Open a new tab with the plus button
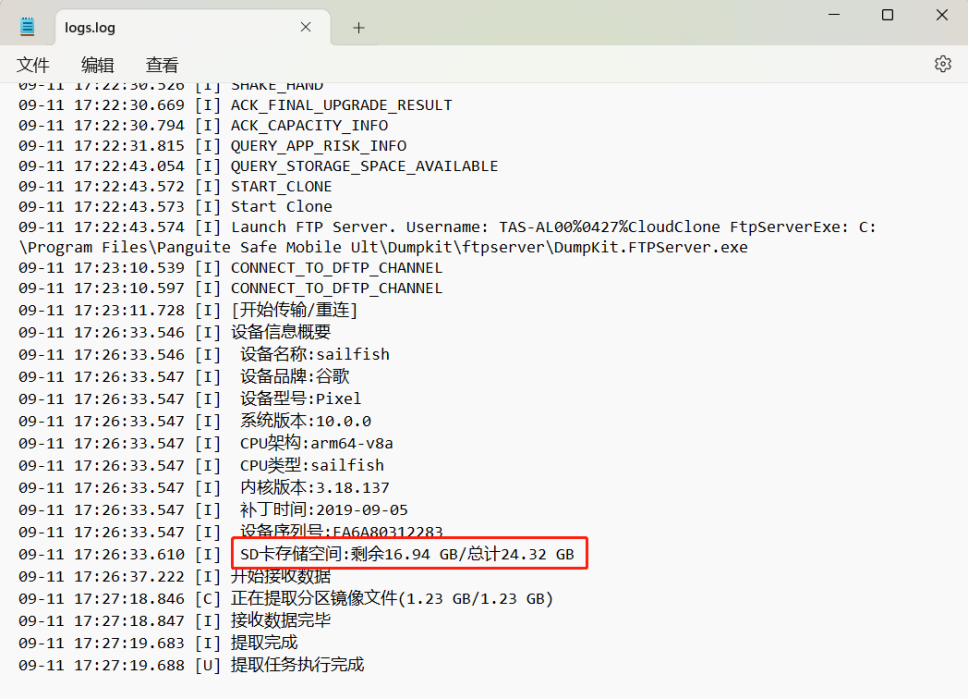 (358, 27)
